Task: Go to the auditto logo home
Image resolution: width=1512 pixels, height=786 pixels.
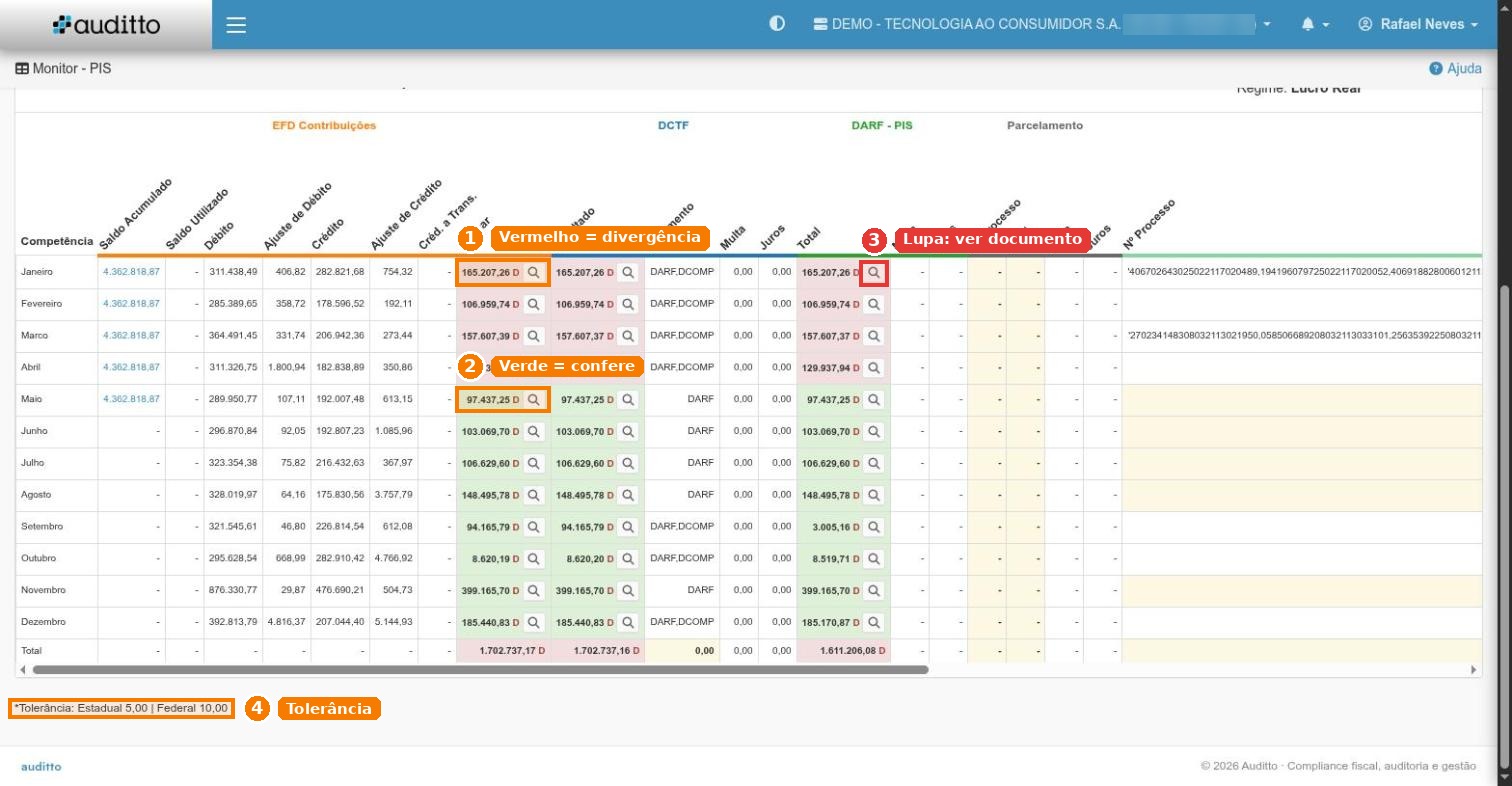Action: (106, 25)
